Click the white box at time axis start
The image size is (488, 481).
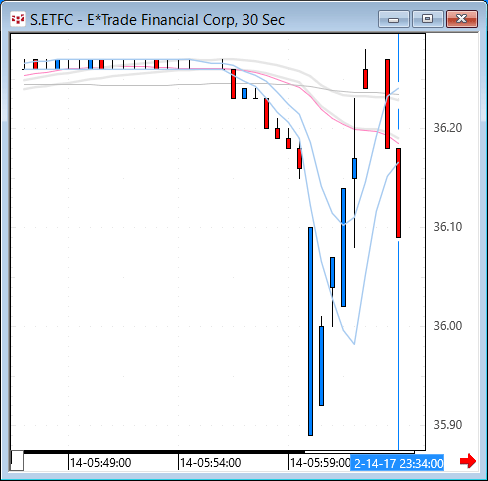pos(17,461)
